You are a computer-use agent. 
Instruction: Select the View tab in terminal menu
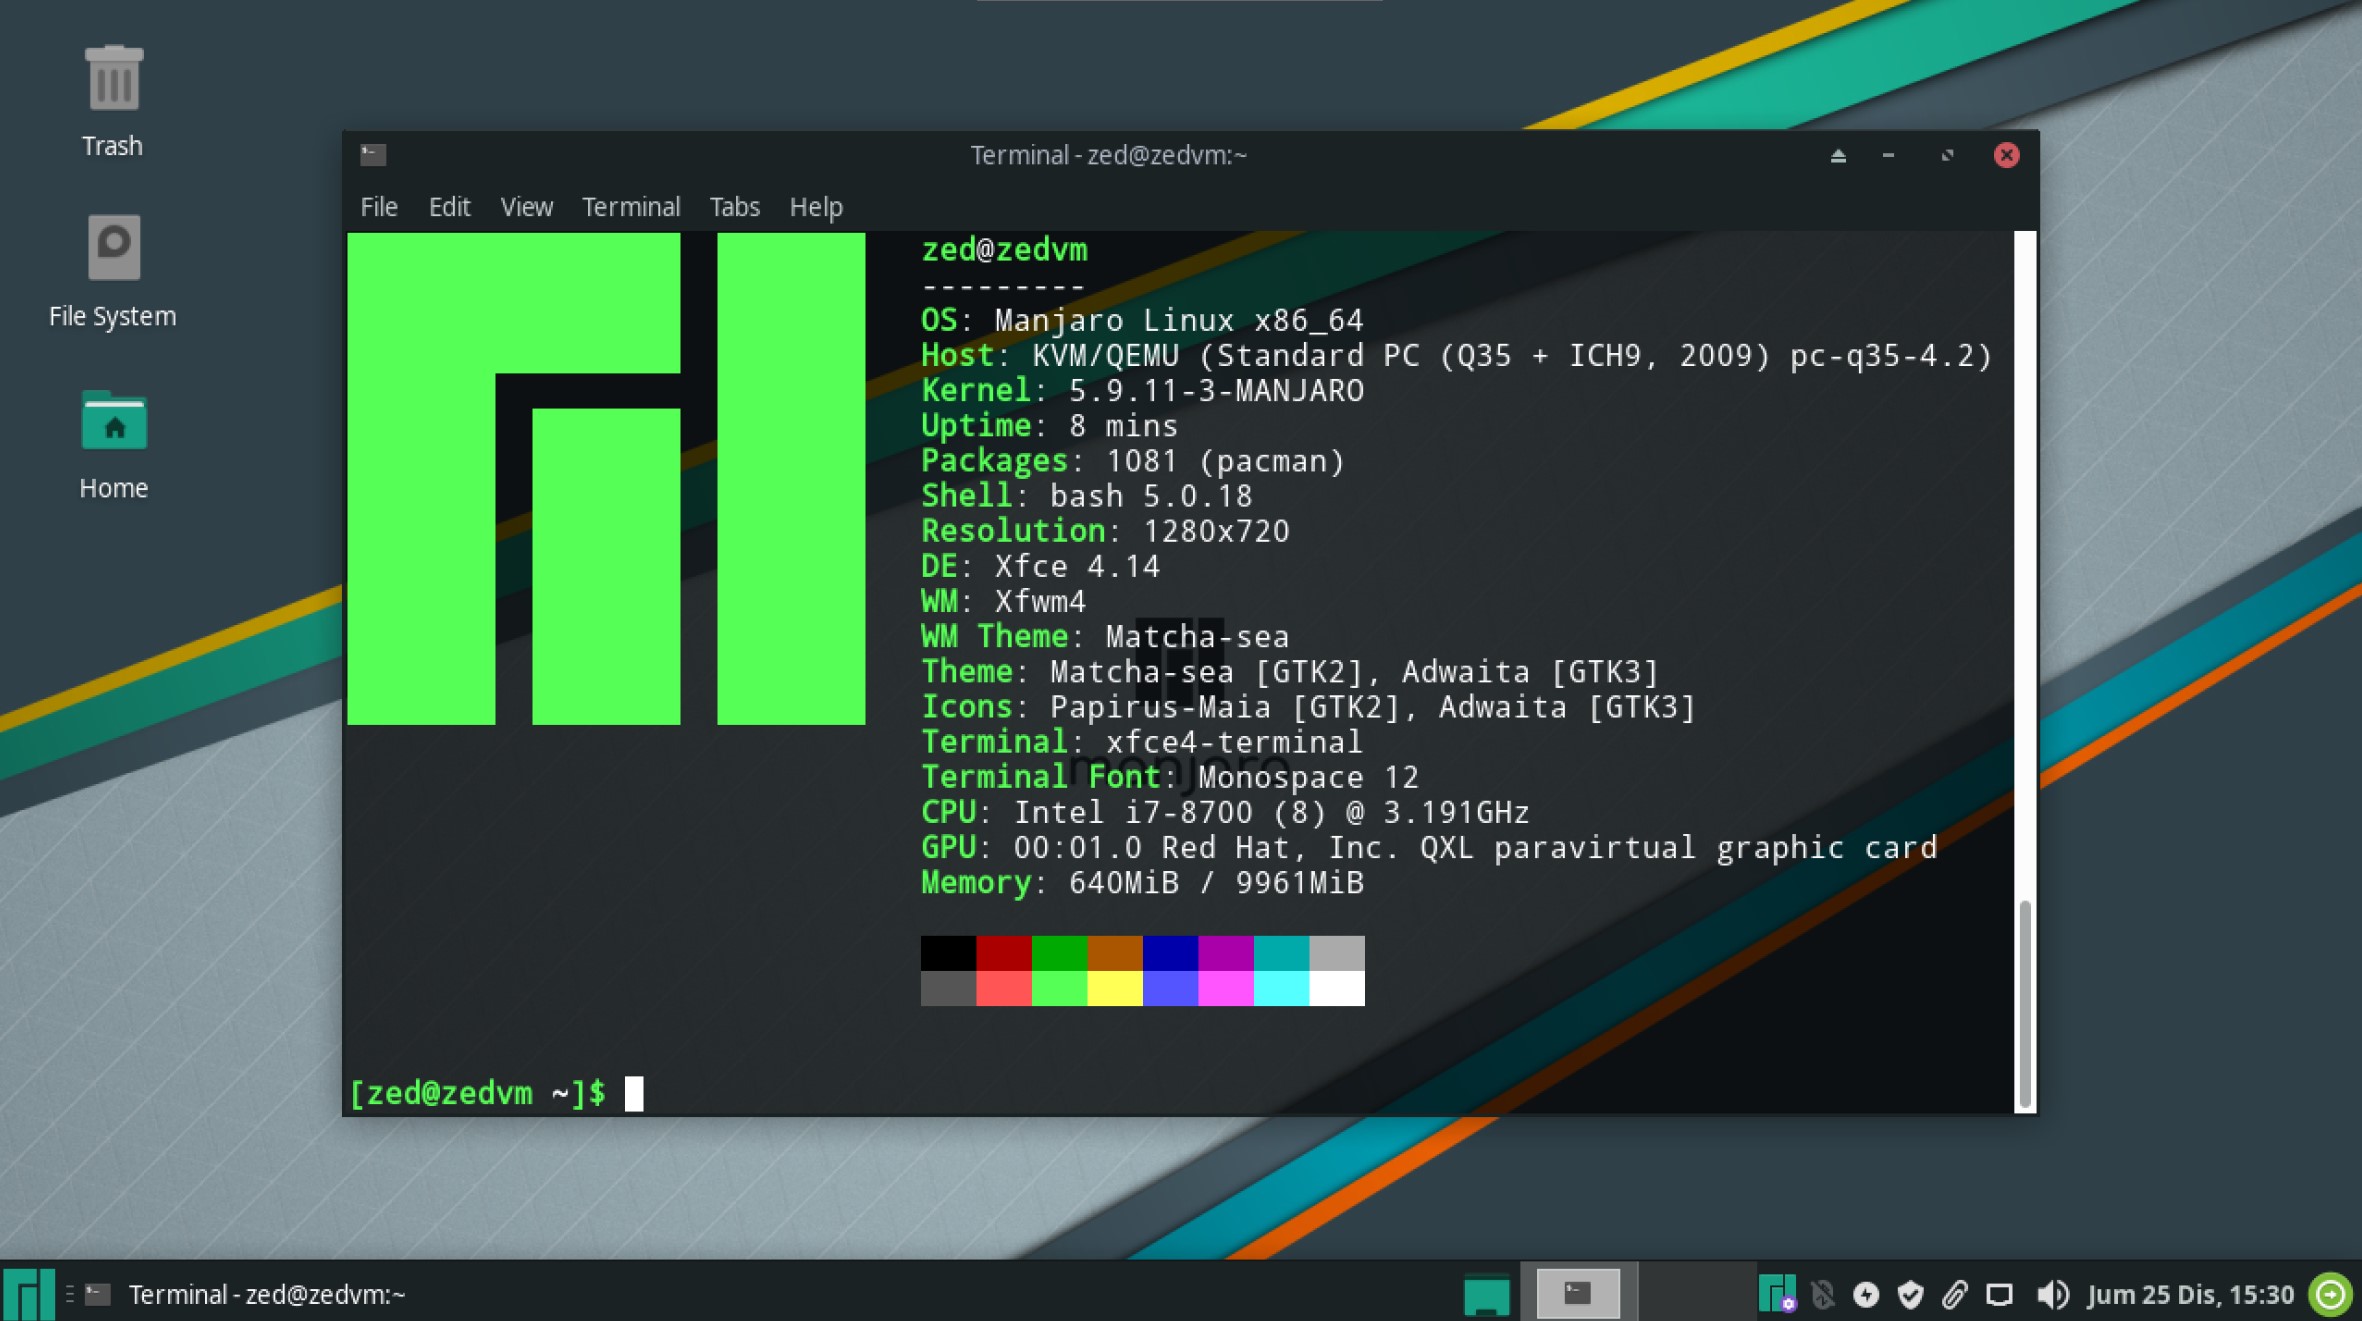526,206
